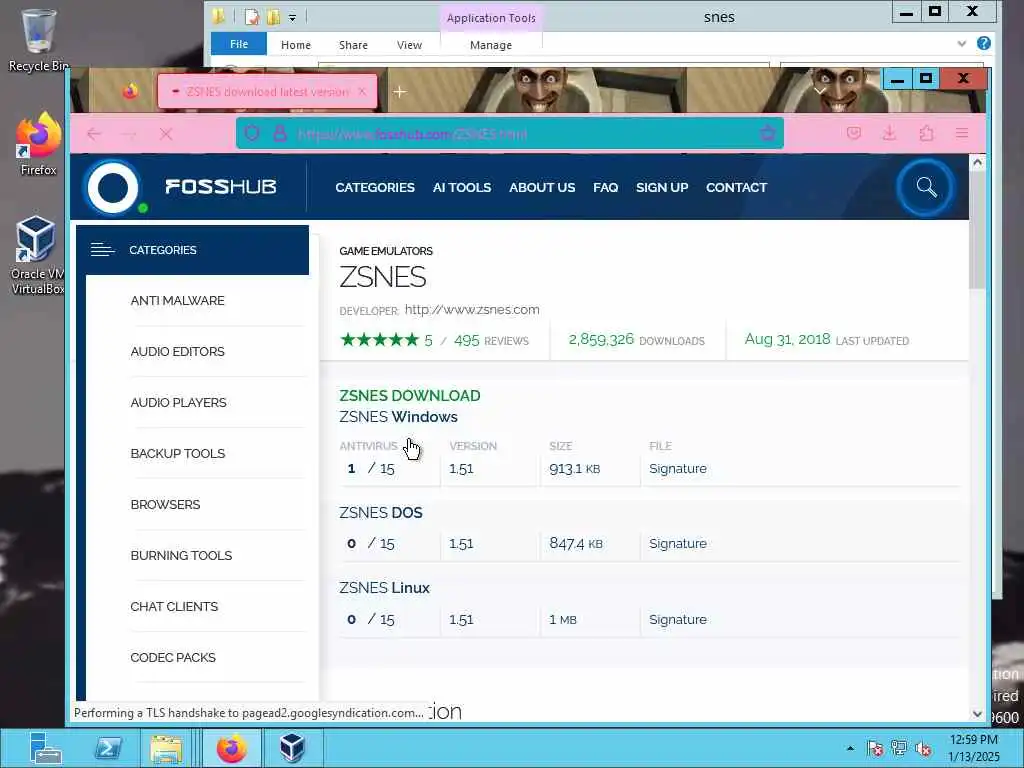Open AI TOOLS in the FossHub menu

coord(462,187)
